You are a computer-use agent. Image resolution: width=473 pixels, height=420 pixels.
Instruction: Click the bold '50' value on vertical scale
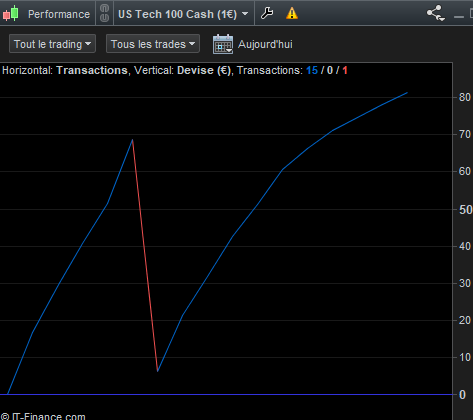point(465,210)
